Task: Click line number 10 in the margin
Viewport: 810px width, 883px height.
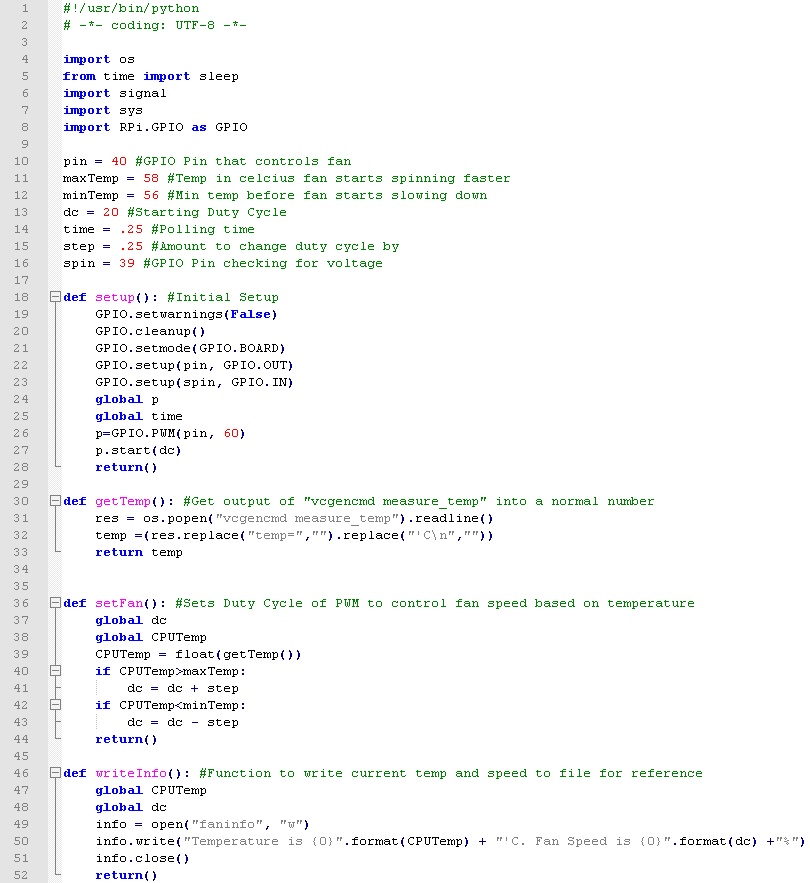Action: tap(21, 161)
